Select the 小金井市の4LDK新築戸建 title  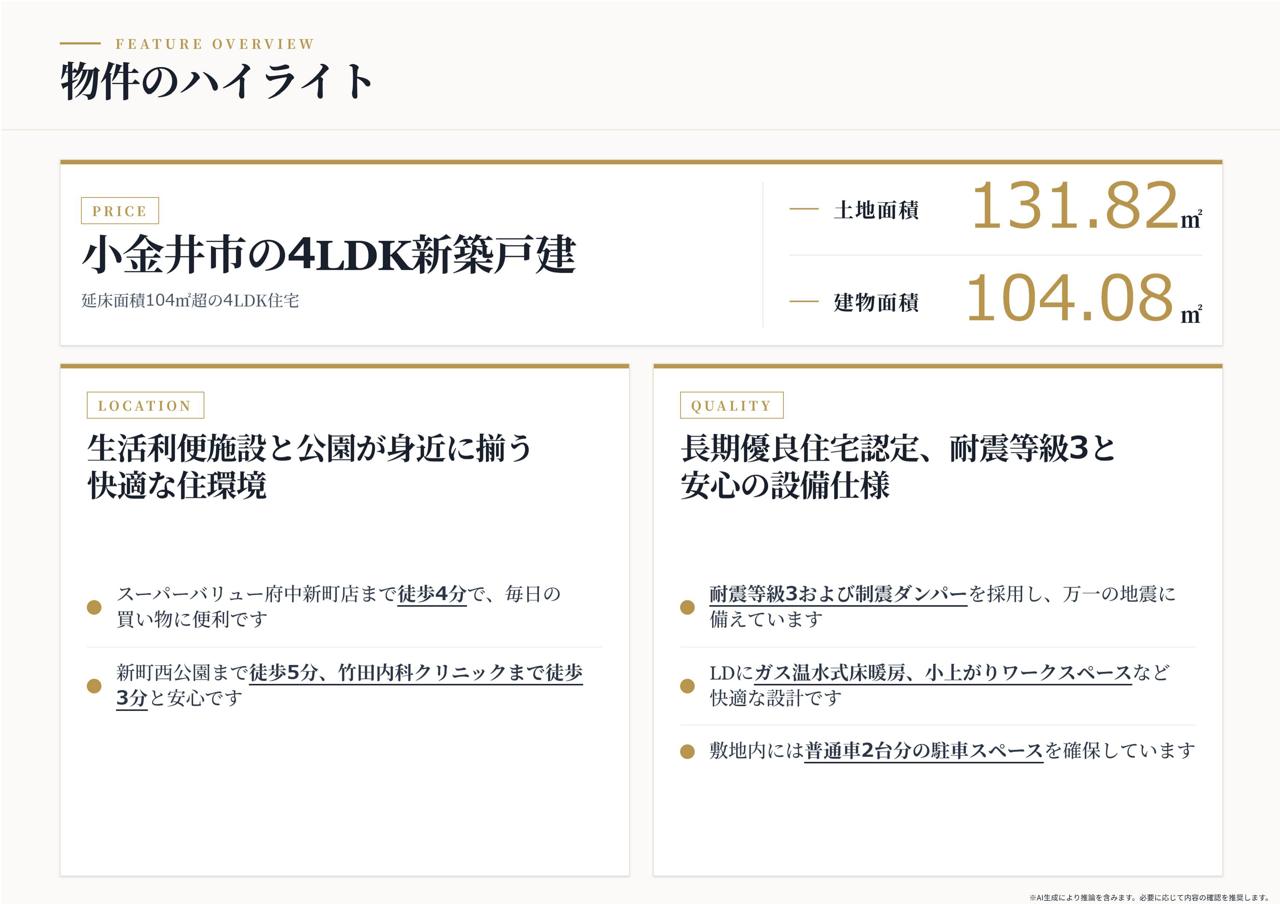coord(329,254)
